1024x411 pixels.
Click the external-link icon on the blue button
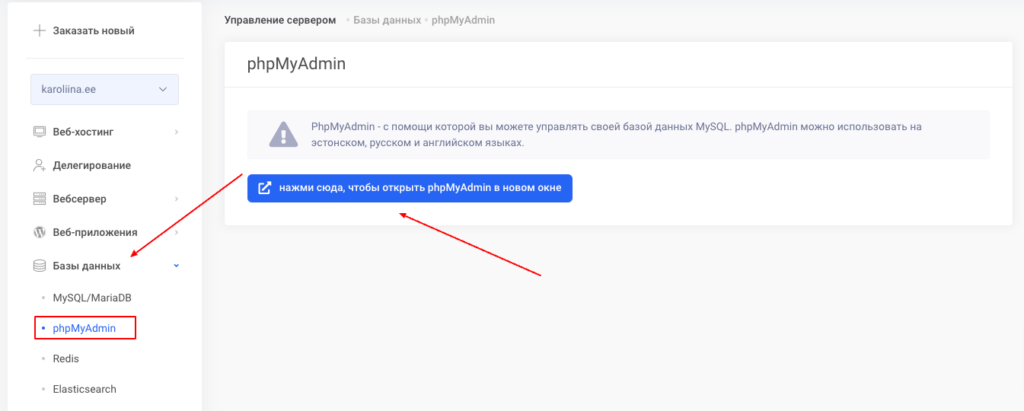click(x=265, y=189)
